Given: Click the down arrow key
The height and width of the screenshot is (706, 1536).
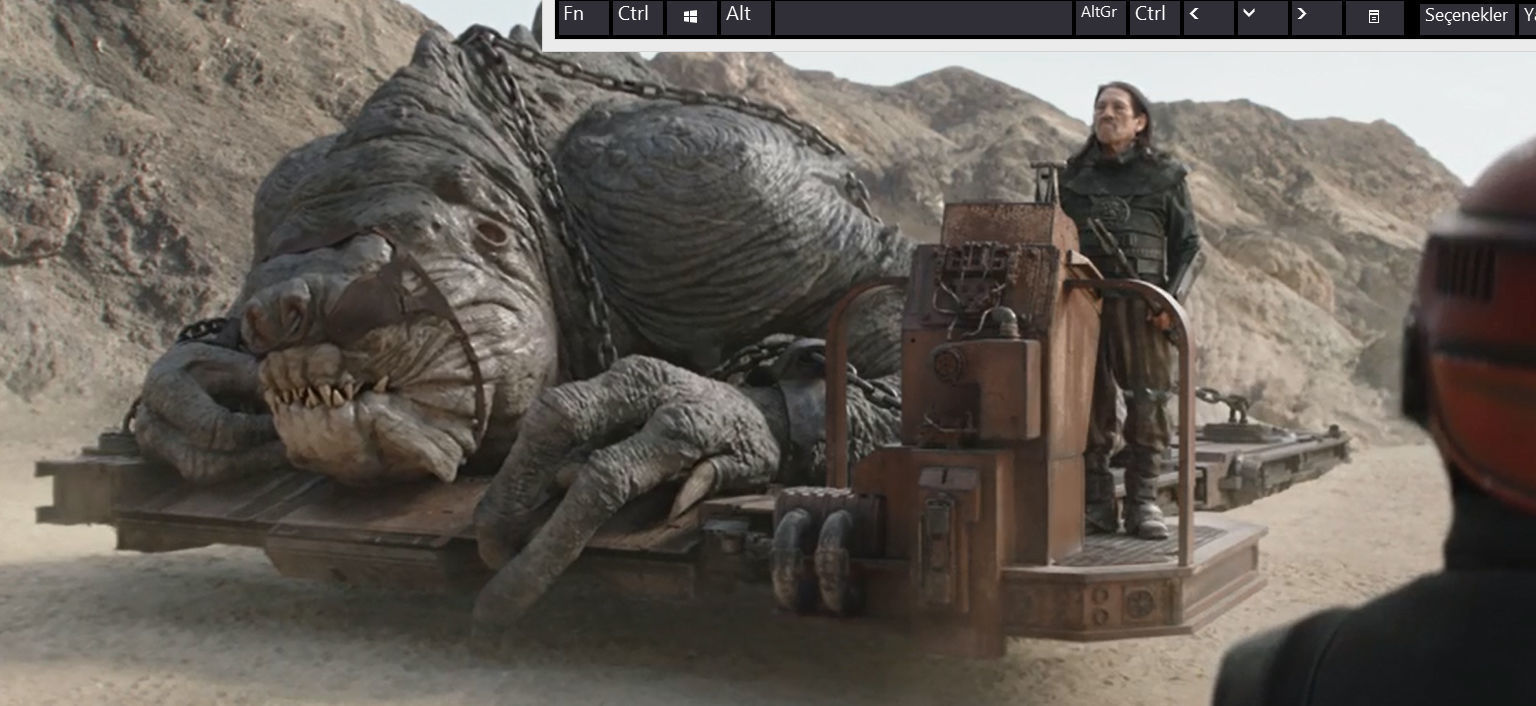Looking at the screenshot, I should [x=1262, y=17].
